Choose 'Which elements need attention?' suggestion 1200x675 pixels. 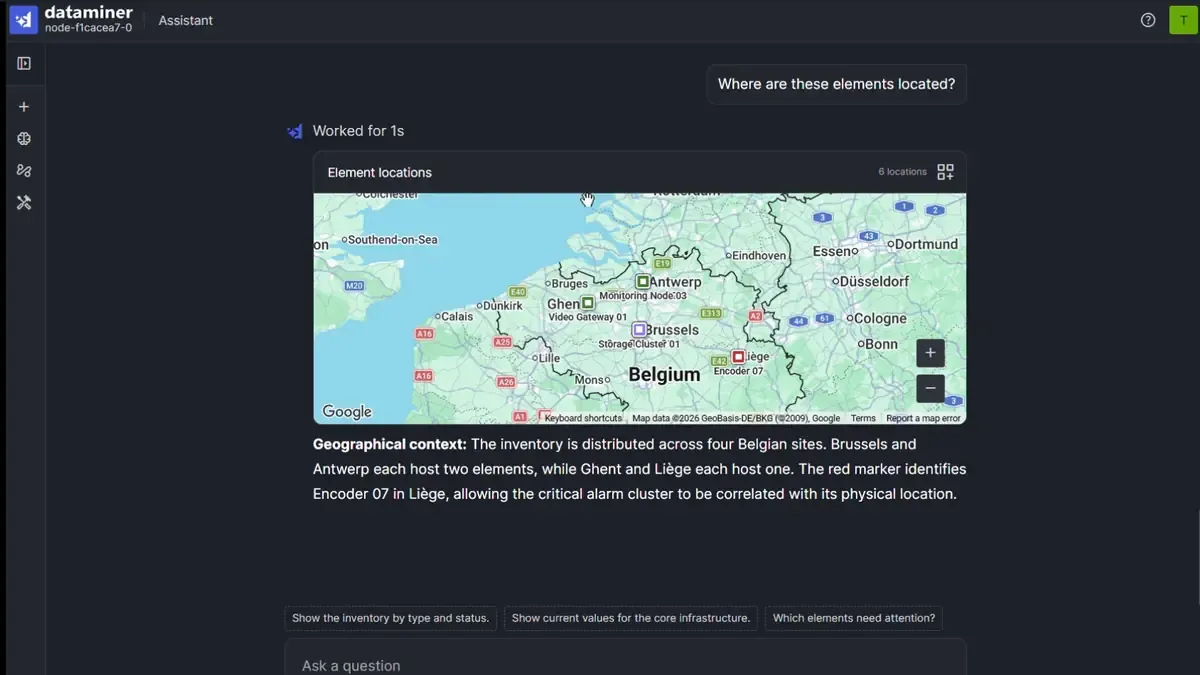coord(854,618)
